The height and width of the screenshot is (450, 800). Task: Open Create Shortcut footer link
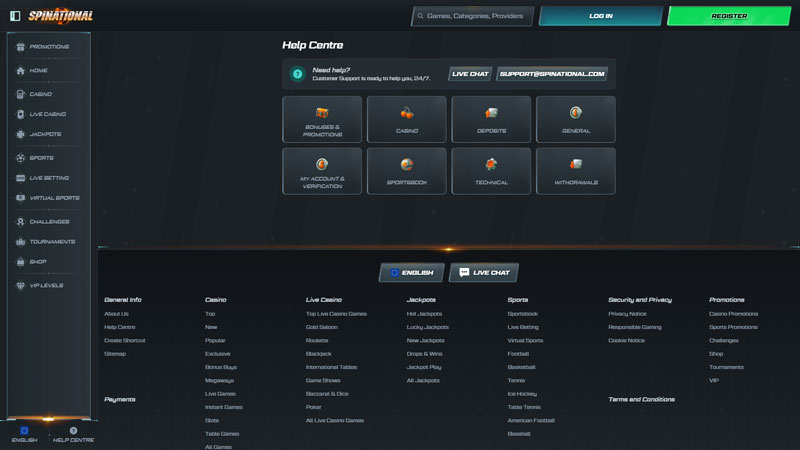[125, 340]
